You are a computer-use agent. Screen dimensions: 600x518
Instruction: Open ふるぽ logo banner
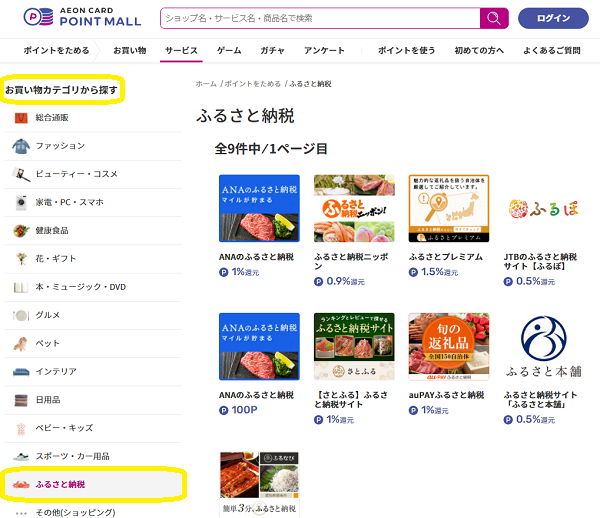click(x=544, y=209)
